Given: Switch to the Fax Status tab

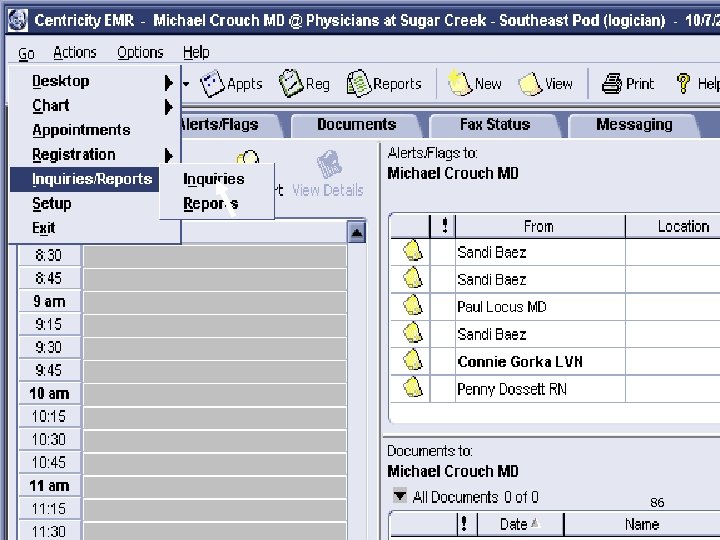Looking at the screenshot, I should [495, 124].
